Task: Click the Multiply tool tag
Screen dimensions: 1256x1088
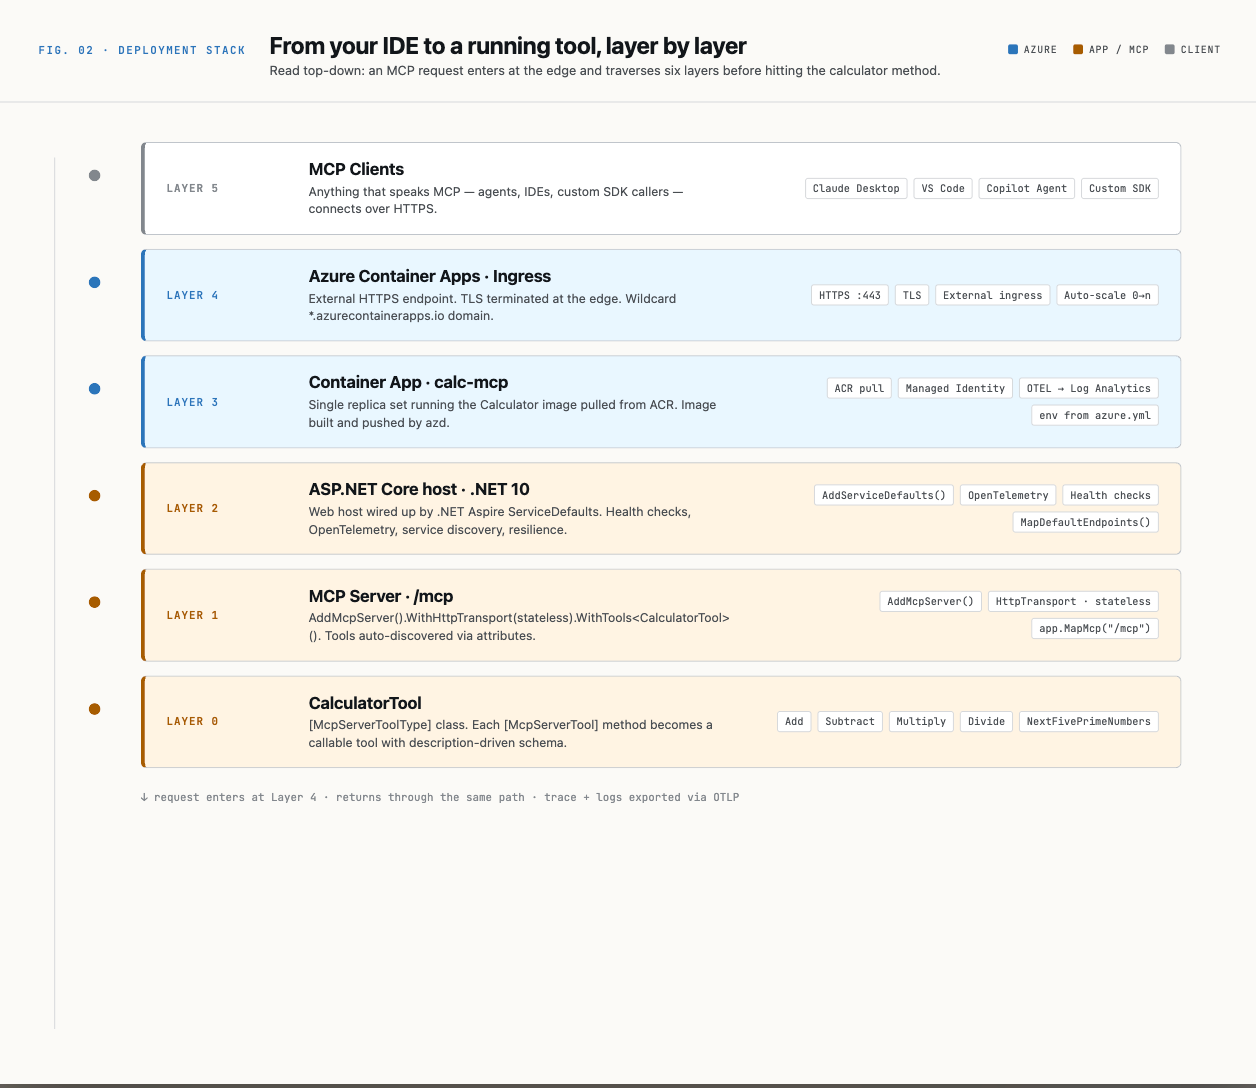Action: (x=921, y=721)
